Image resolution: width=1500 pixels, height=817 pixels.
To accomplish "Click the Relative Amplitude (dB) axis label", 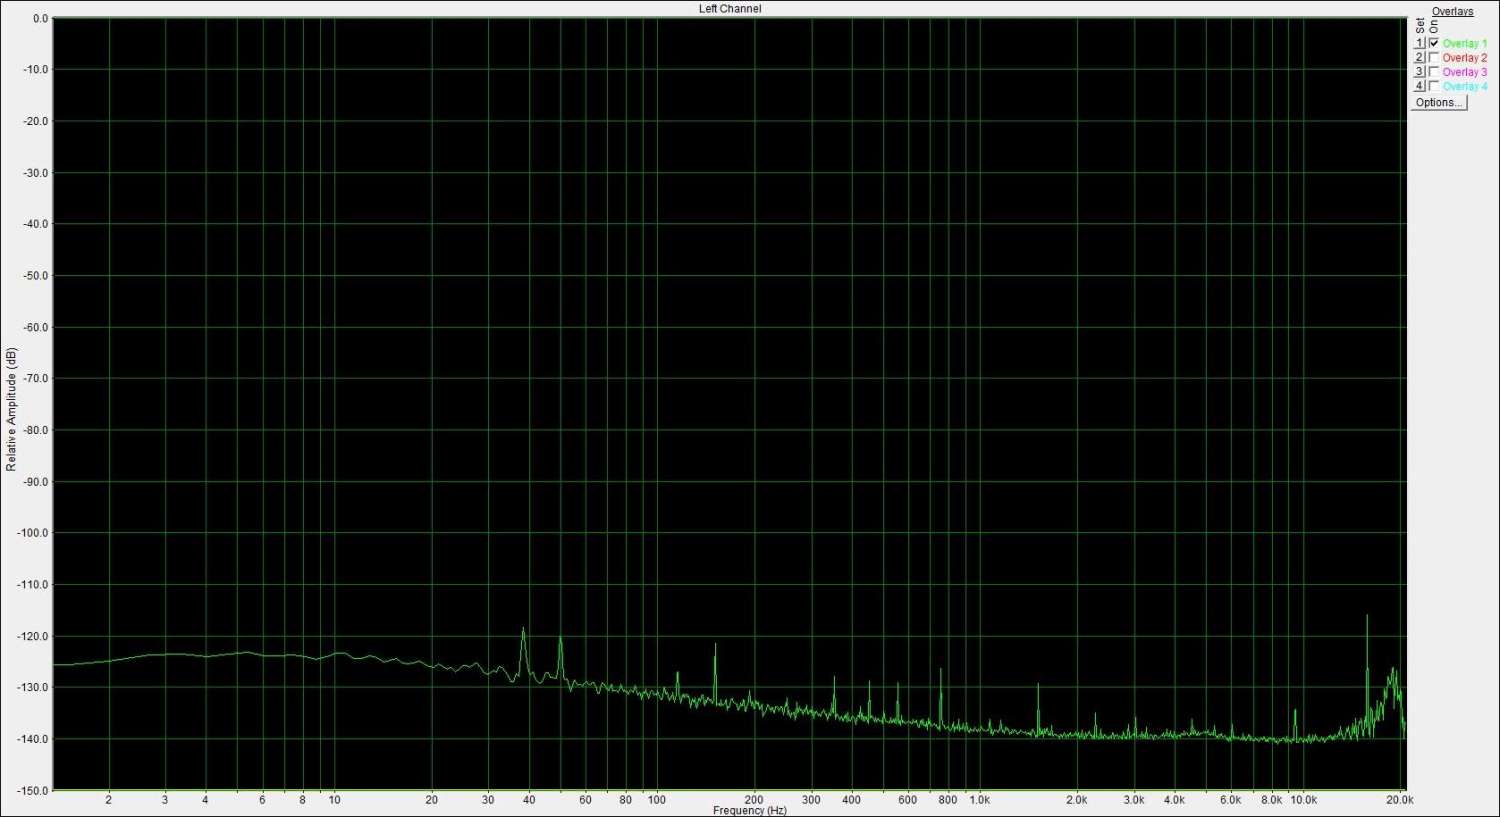I will (x=11, y=409).
